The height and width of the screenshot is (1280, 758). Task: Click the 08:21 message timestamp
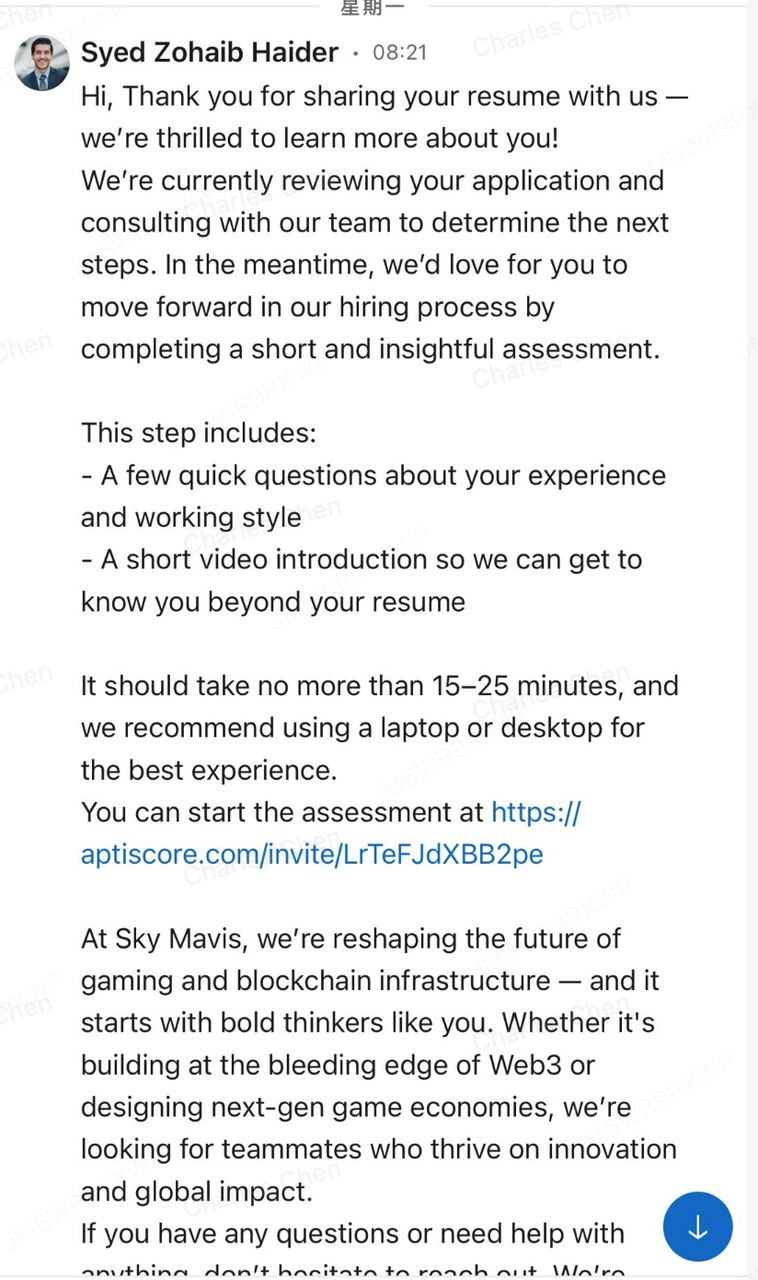399,53
